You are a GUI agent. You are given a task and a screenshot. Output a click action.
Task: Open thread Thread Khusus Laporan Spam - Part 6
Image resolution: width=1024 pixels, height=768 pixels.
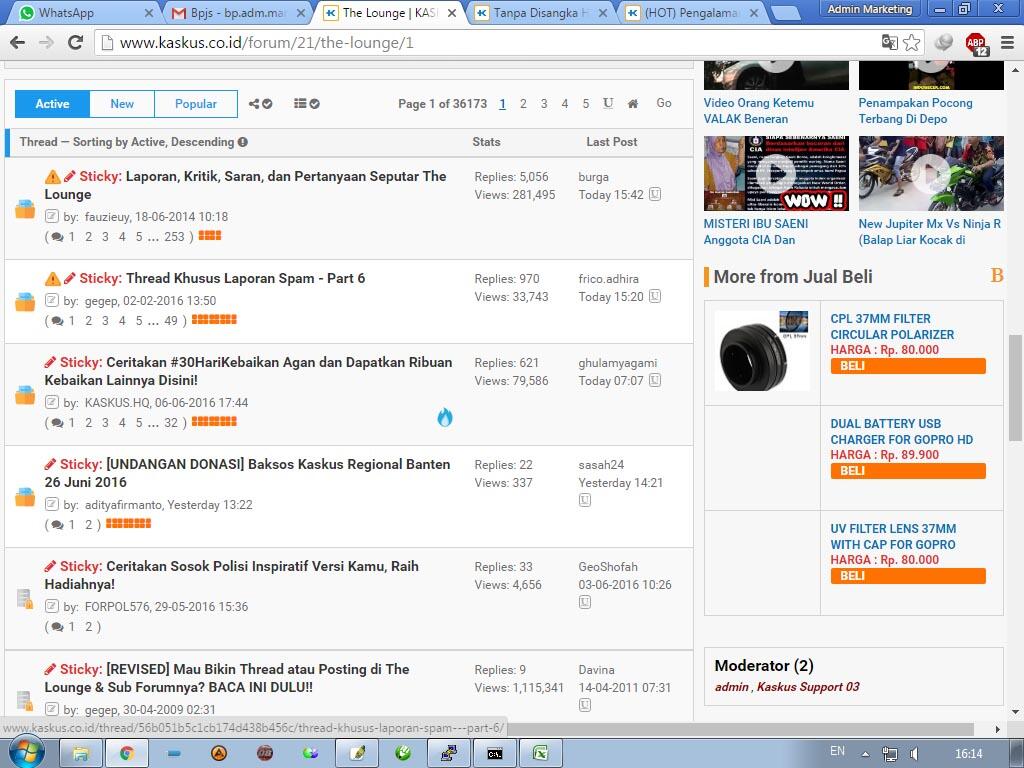click(x=246, y=278)
